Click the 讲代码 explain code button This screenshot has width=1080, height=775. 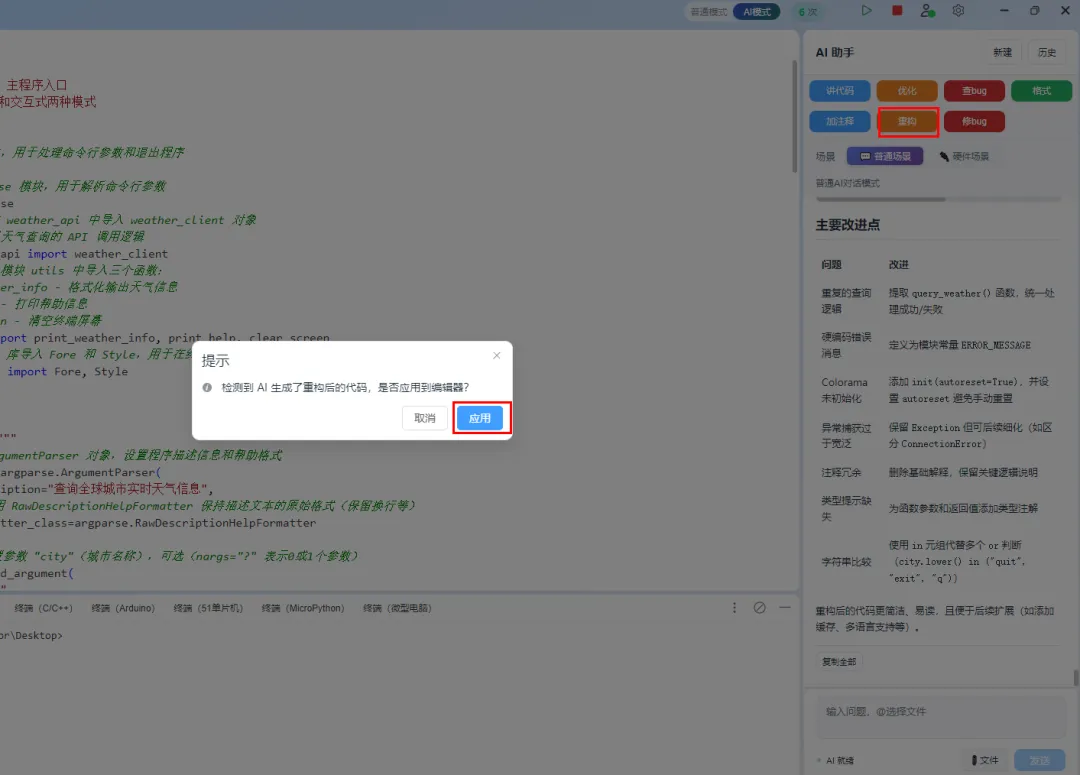tap(840, 90)
